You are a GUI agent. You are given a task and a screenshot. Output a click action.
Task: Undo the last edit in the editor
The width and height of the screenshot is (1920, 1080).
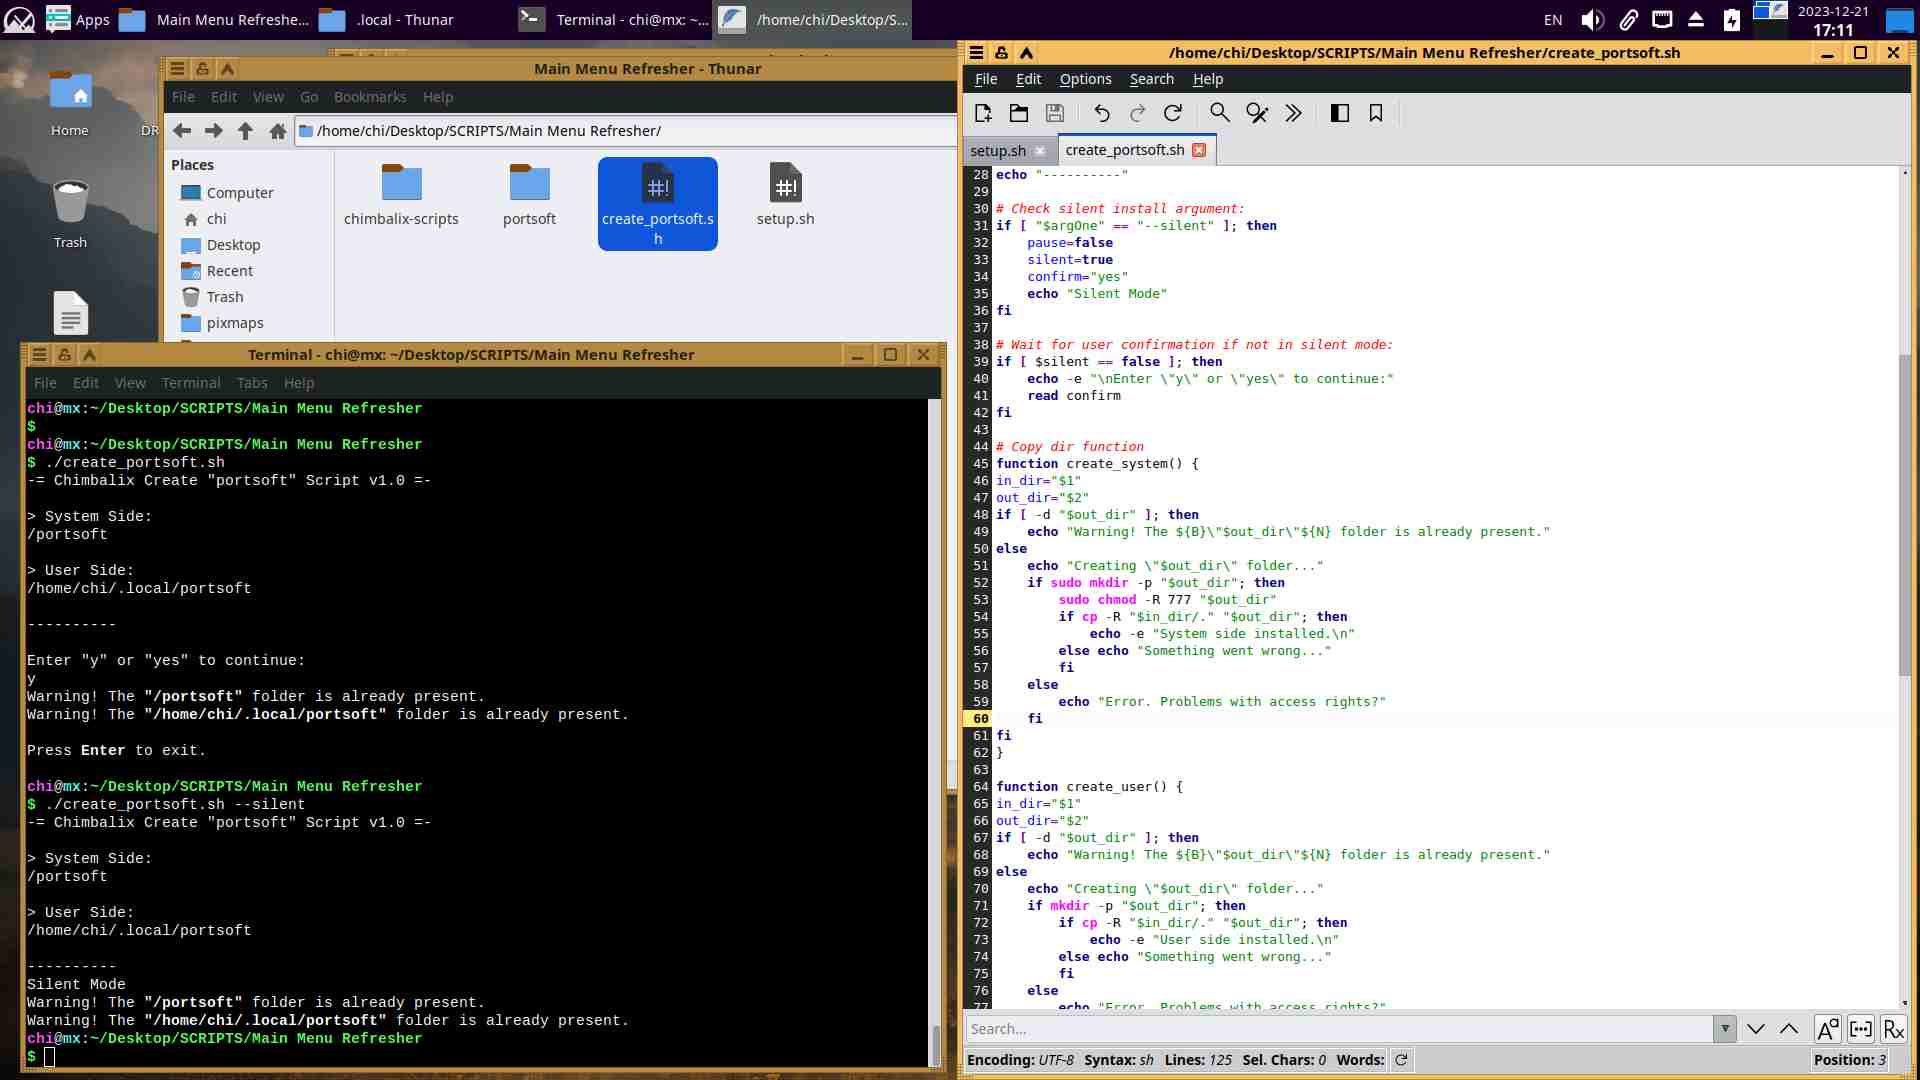tap(1101, 113)
